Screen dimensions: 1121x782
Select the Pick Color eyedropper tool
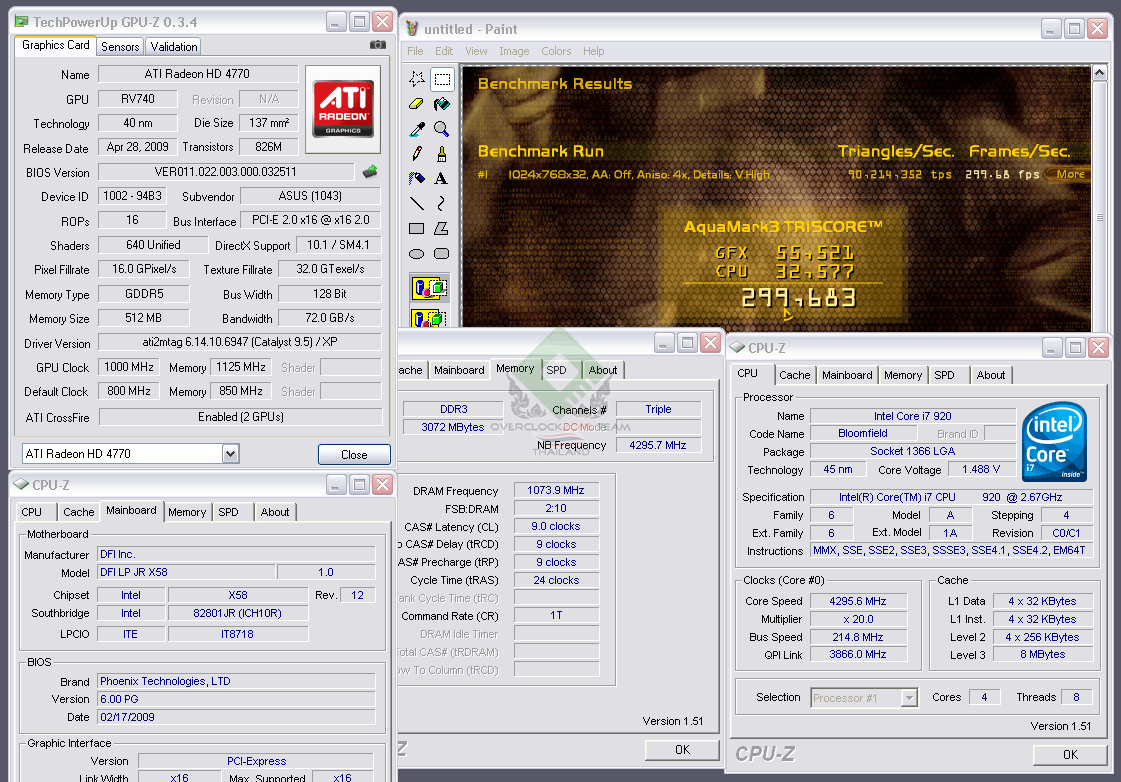417,129
